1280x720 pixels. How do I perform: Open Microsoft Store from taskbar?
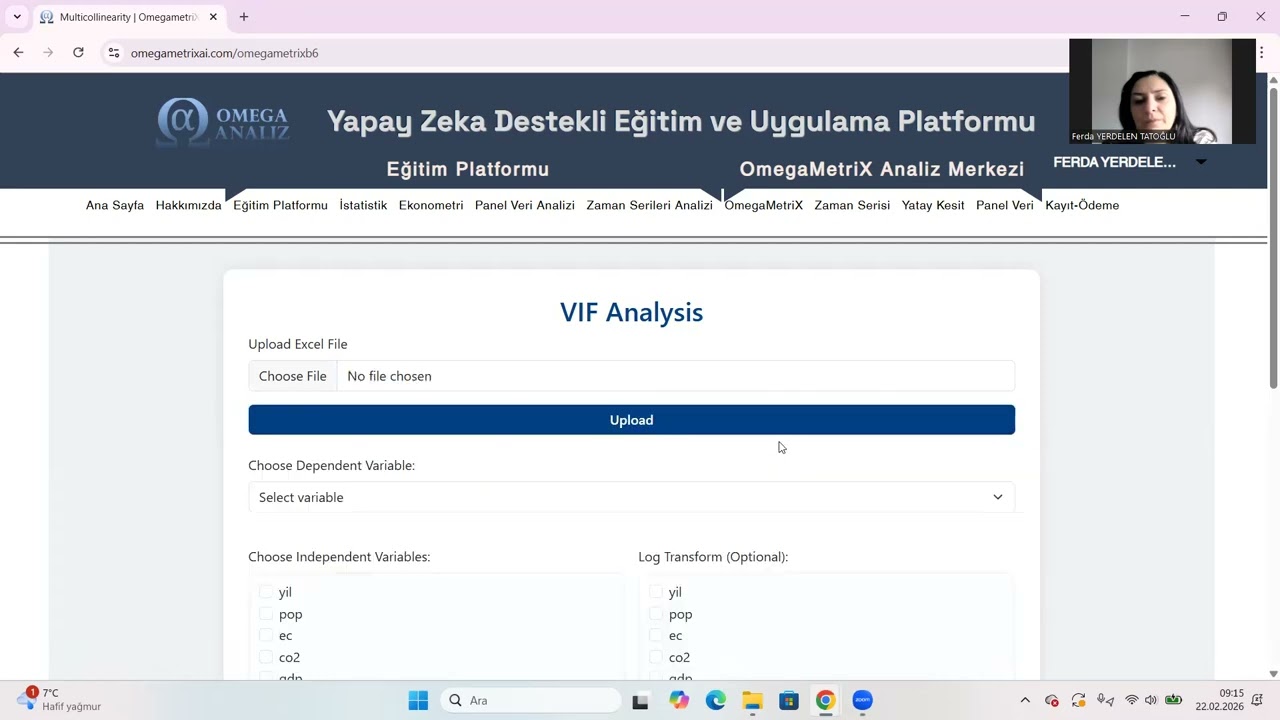[789, 700]
